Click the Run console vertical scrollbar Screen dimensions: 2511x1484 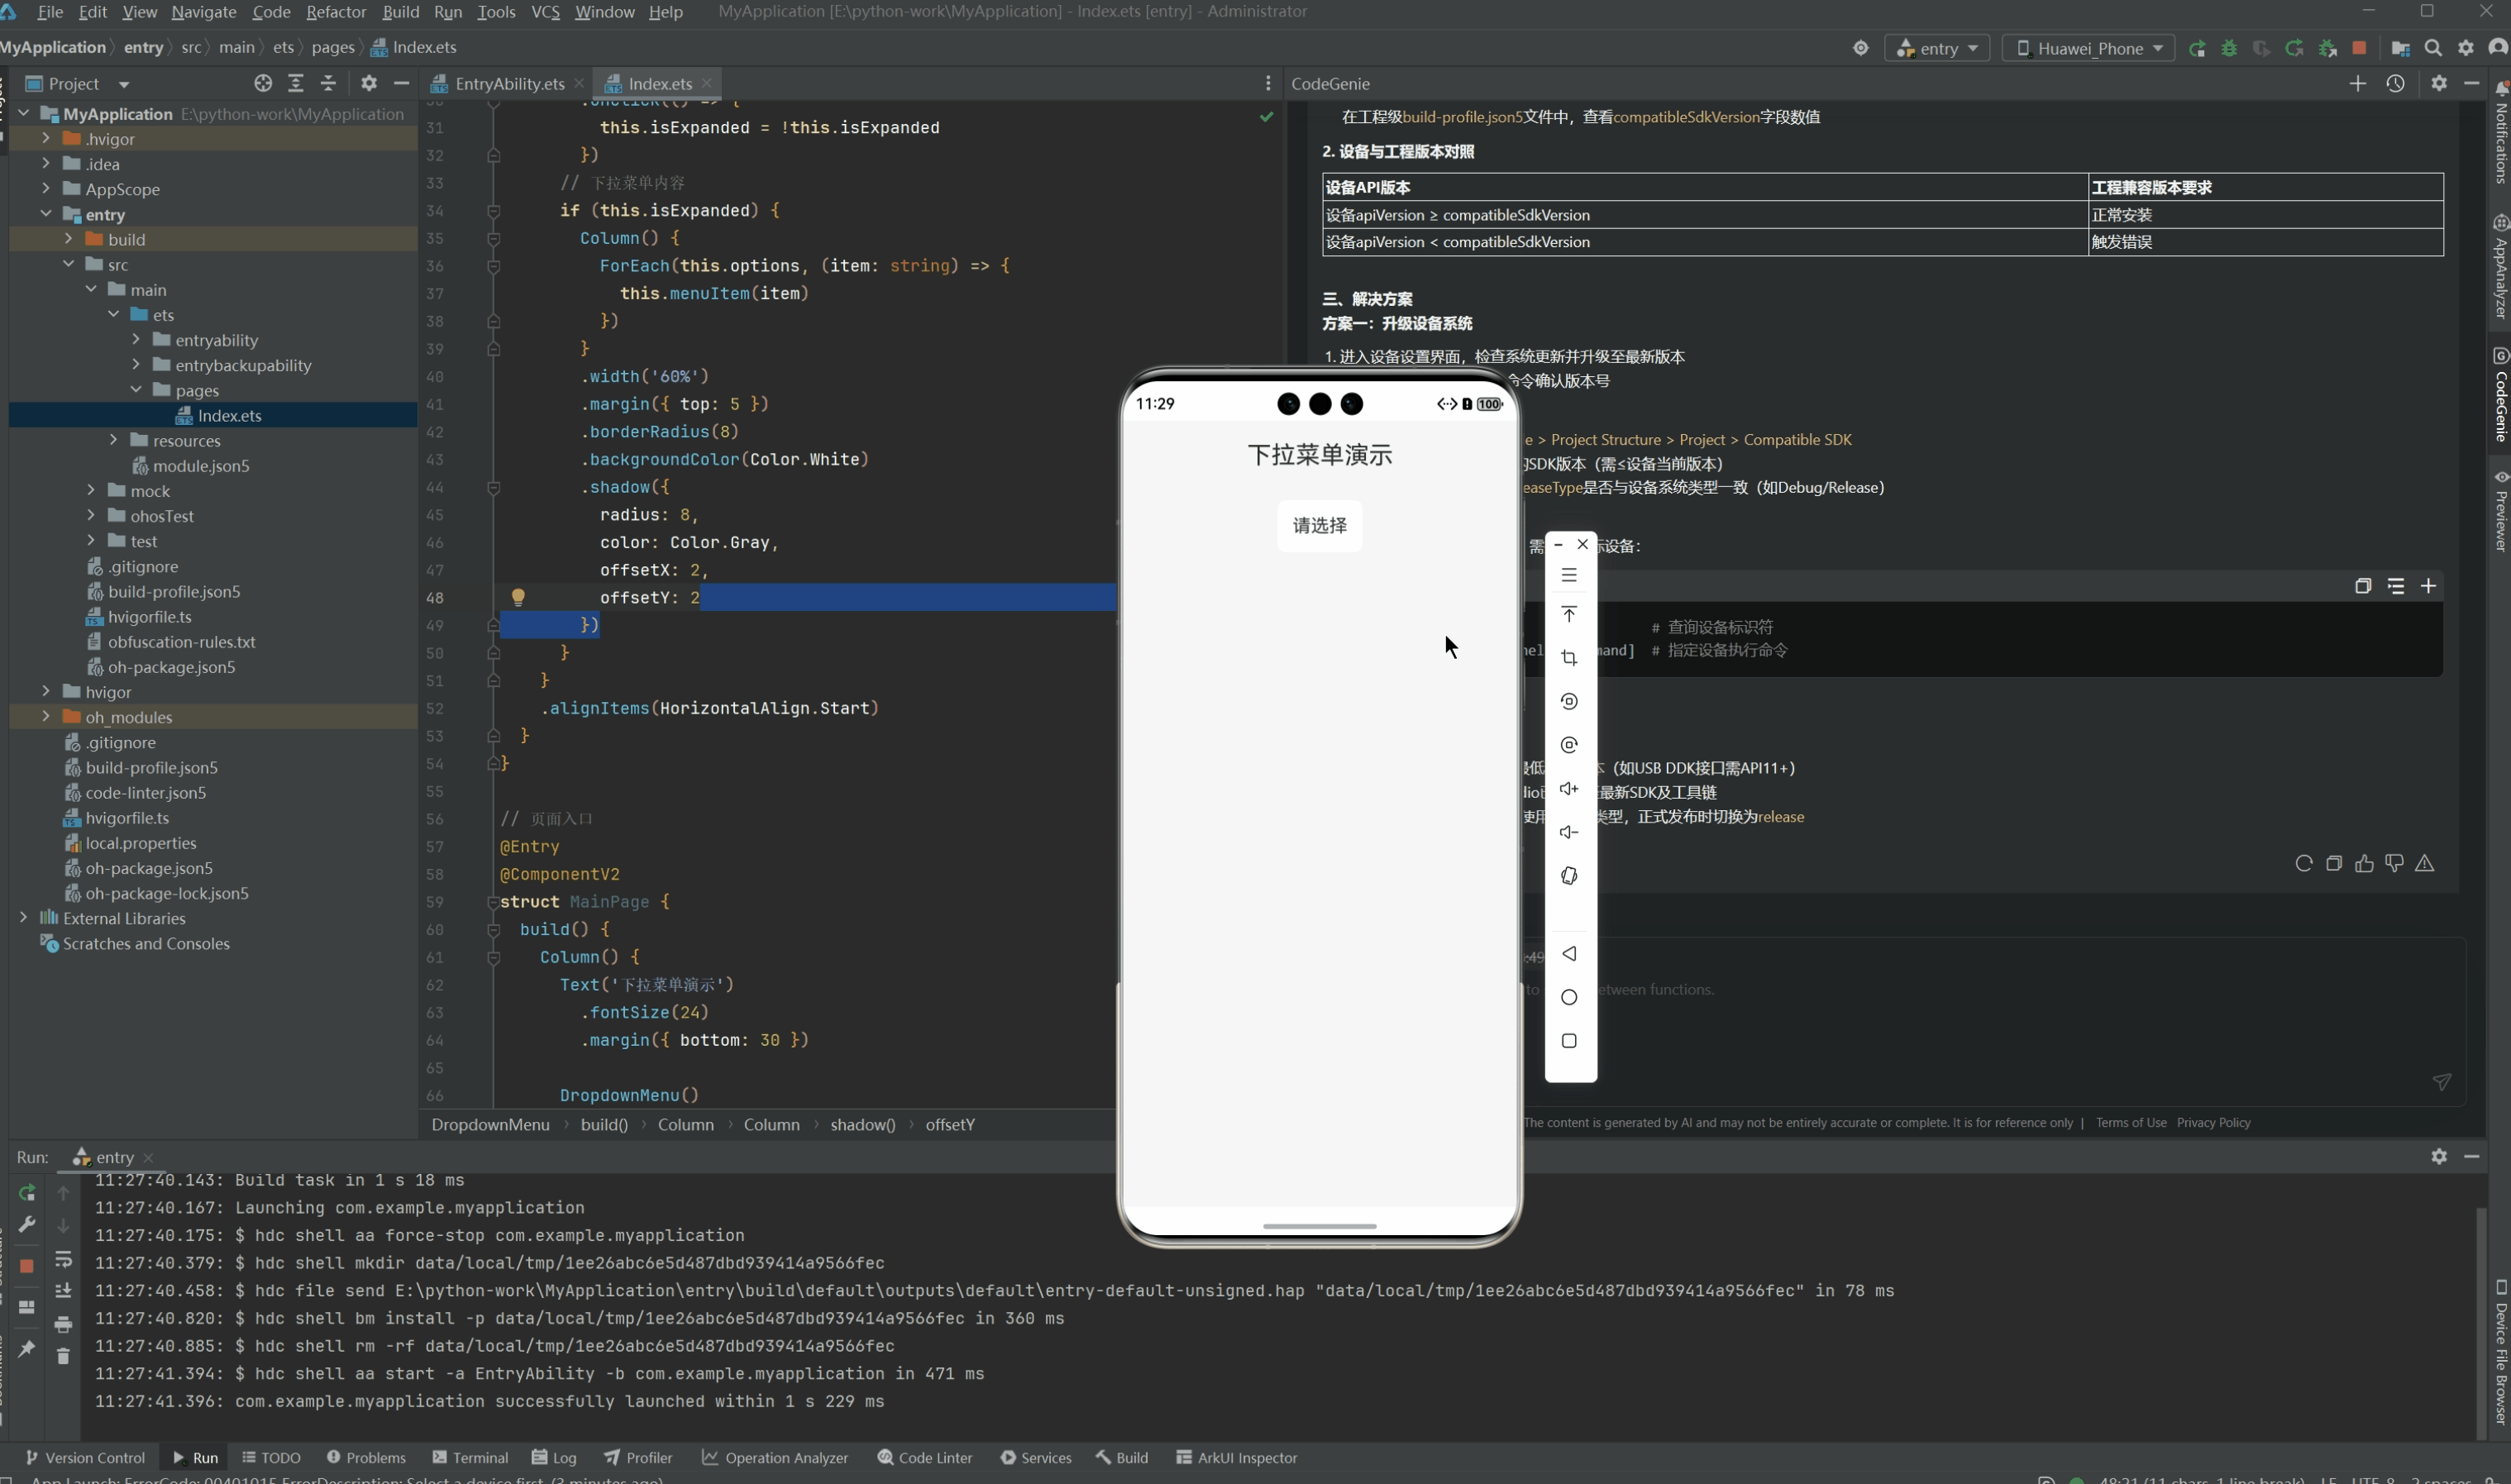click(2481, 1320)
